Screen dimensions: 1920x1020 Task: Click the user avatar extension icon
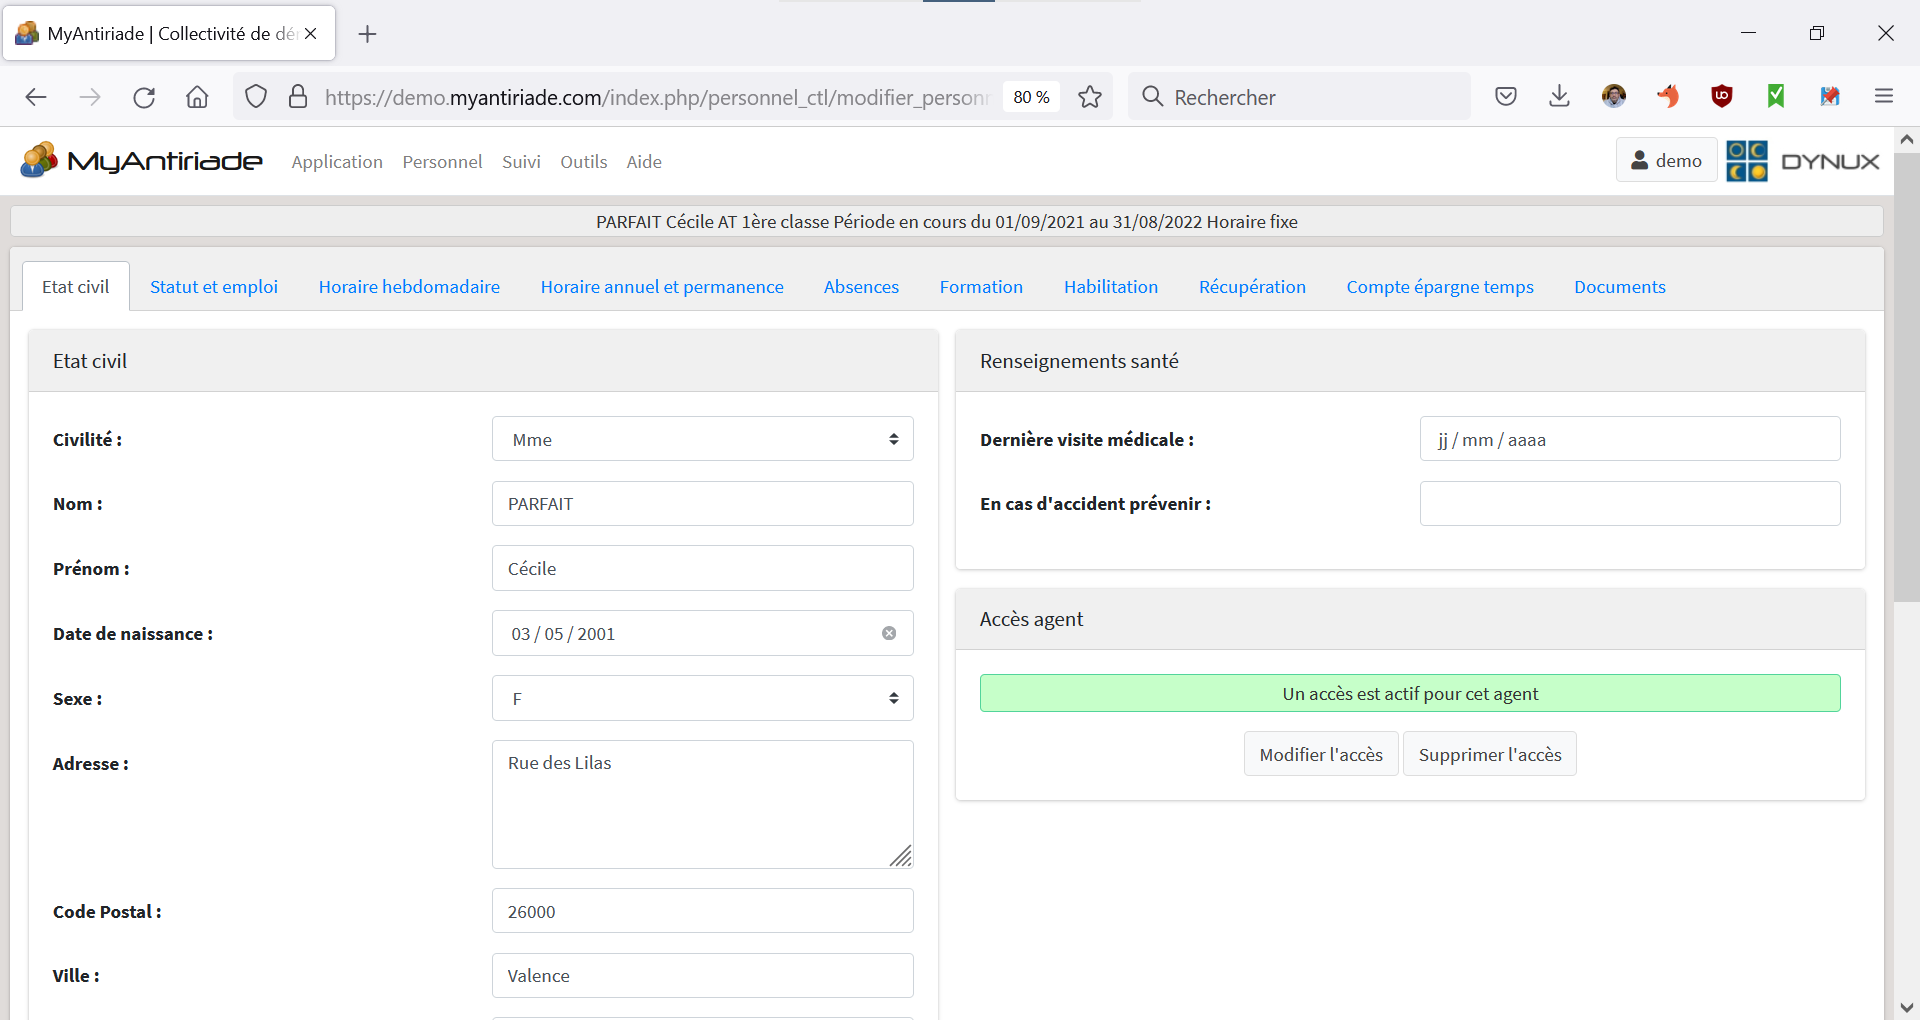point(1614,96)
